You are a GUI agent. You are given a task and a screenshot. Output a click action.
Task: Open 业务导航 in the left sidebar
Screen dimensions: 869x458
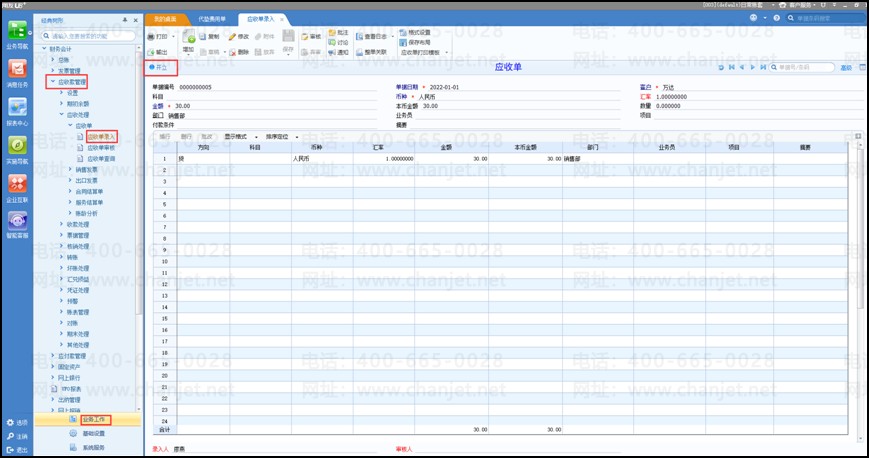[x=16, y=33]
